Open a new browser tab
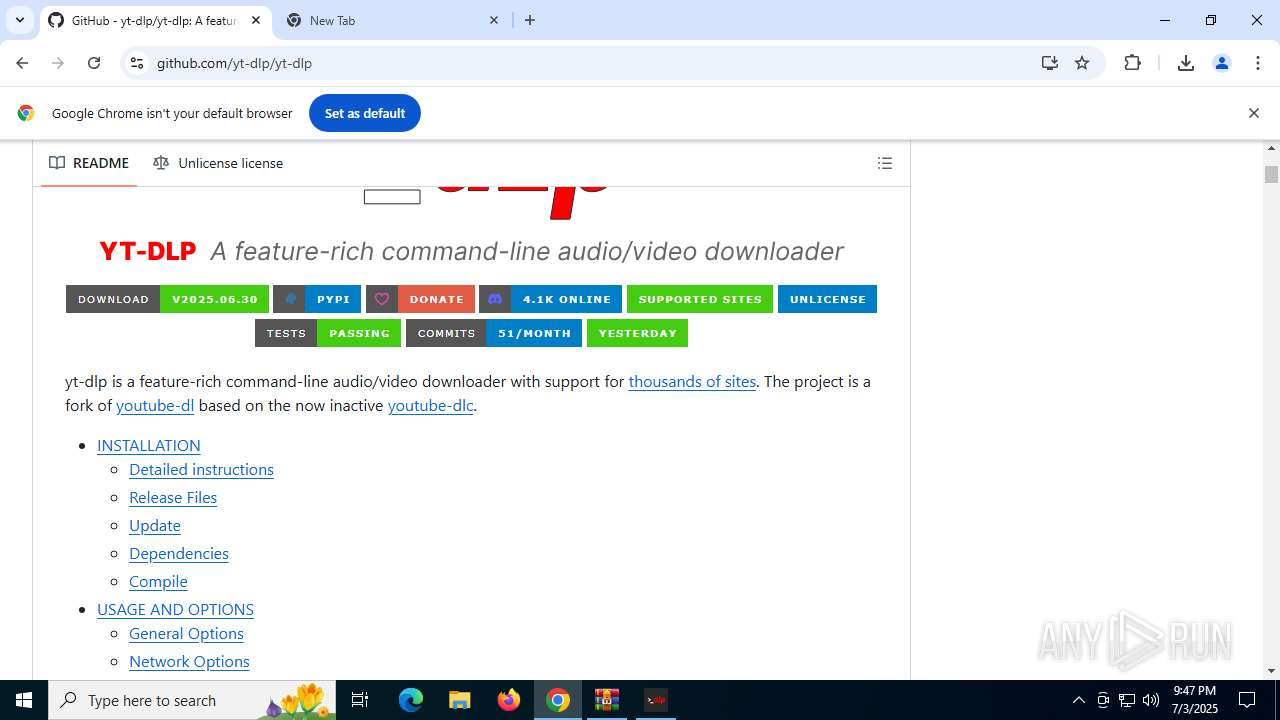Image resolution: width=1280 pixels, height=720 pixels. (530, 20)
